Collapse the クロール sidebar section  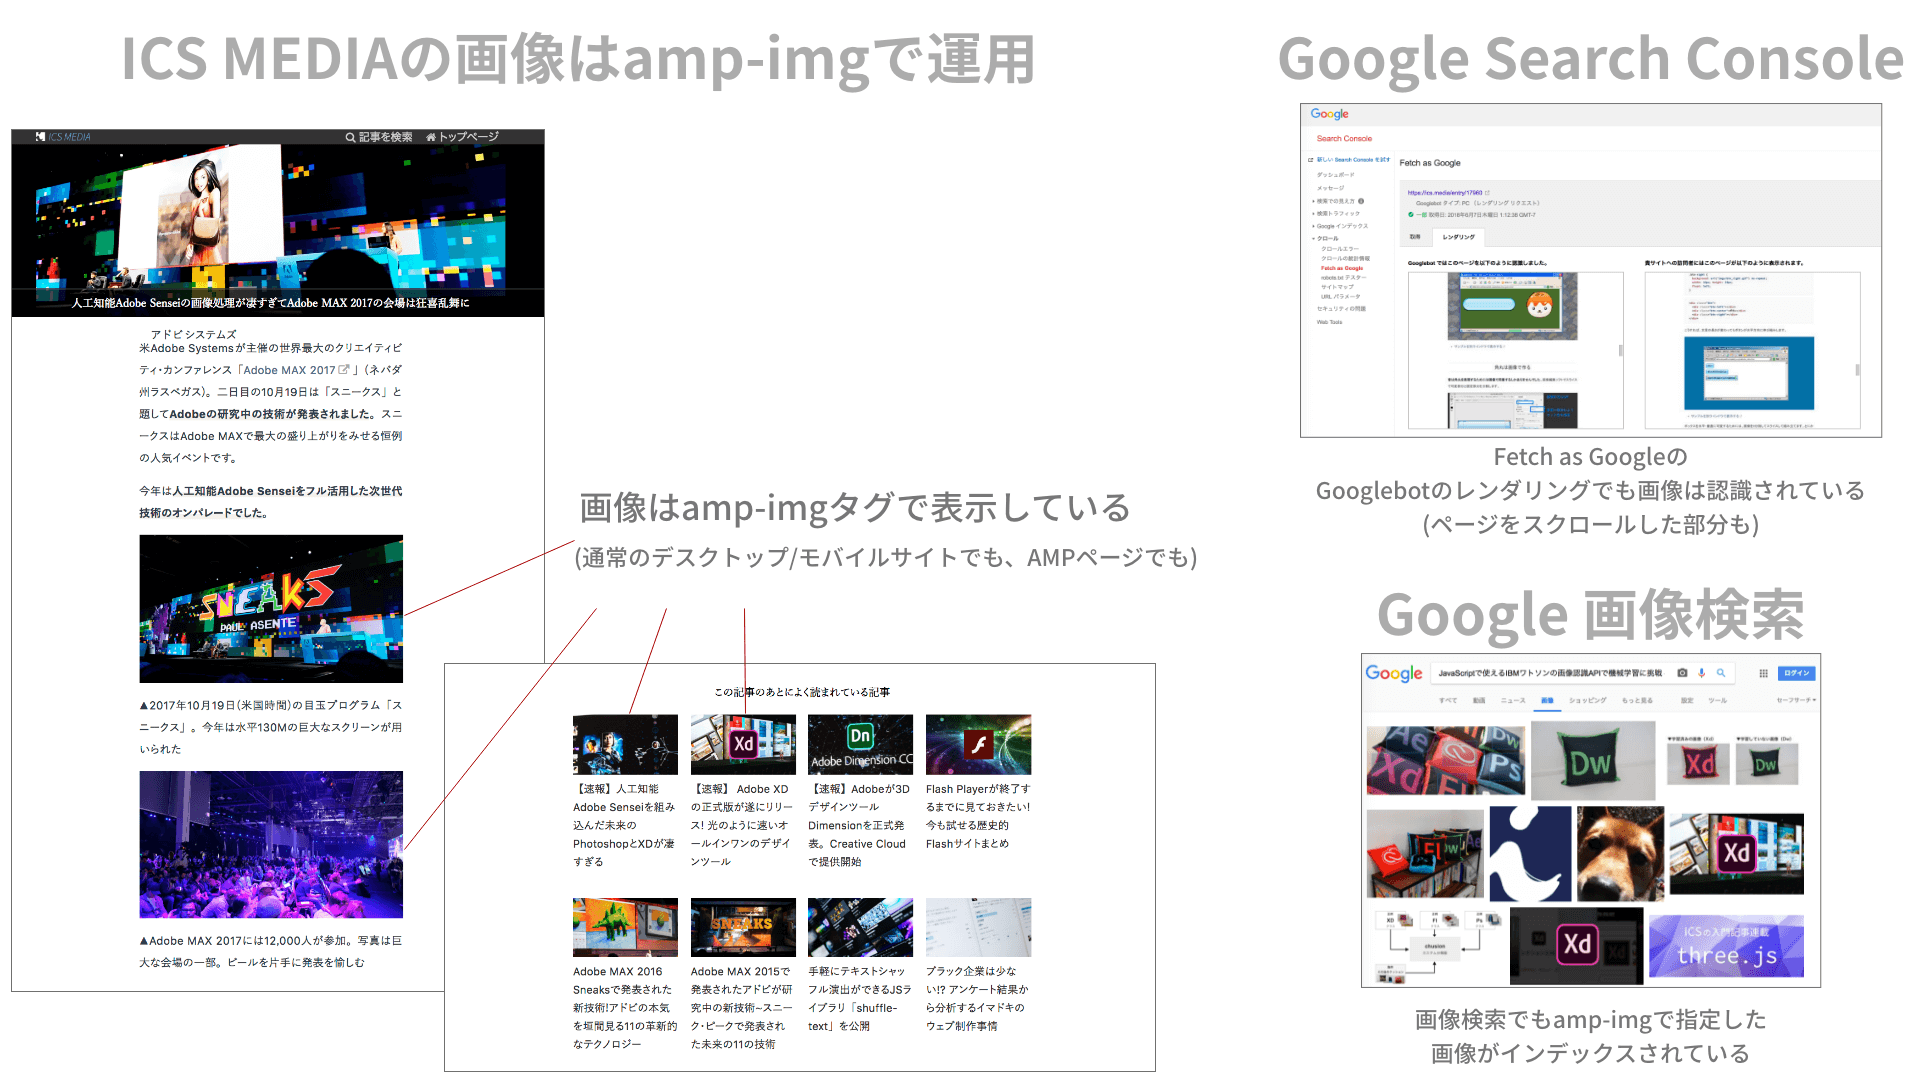[1327, 238]
